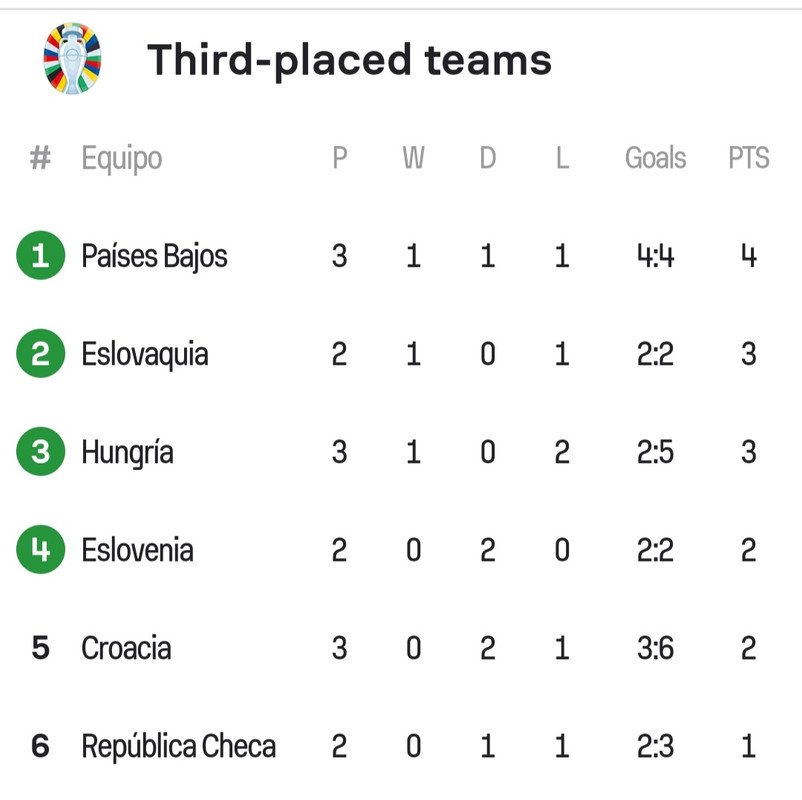
Task: Sort by the Goals column header
Action: point(656,158)
